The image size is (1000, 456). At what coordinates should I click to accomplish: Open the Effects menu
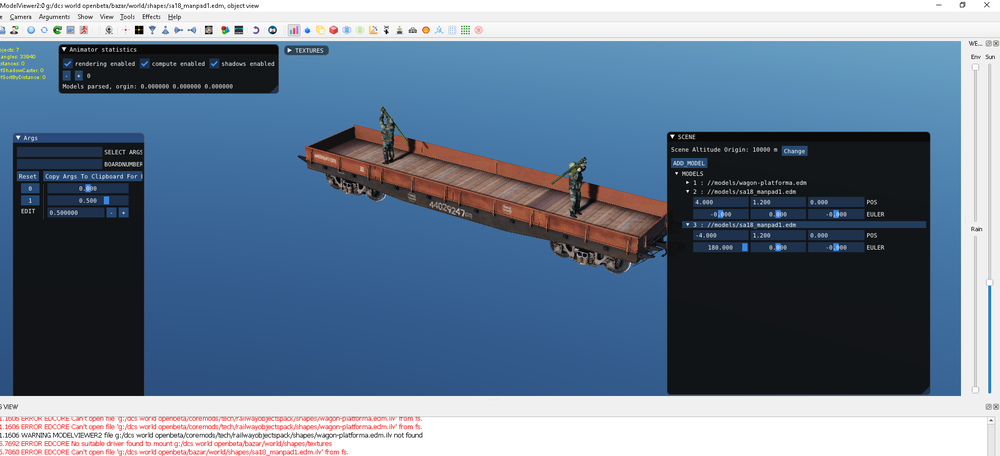151,17
